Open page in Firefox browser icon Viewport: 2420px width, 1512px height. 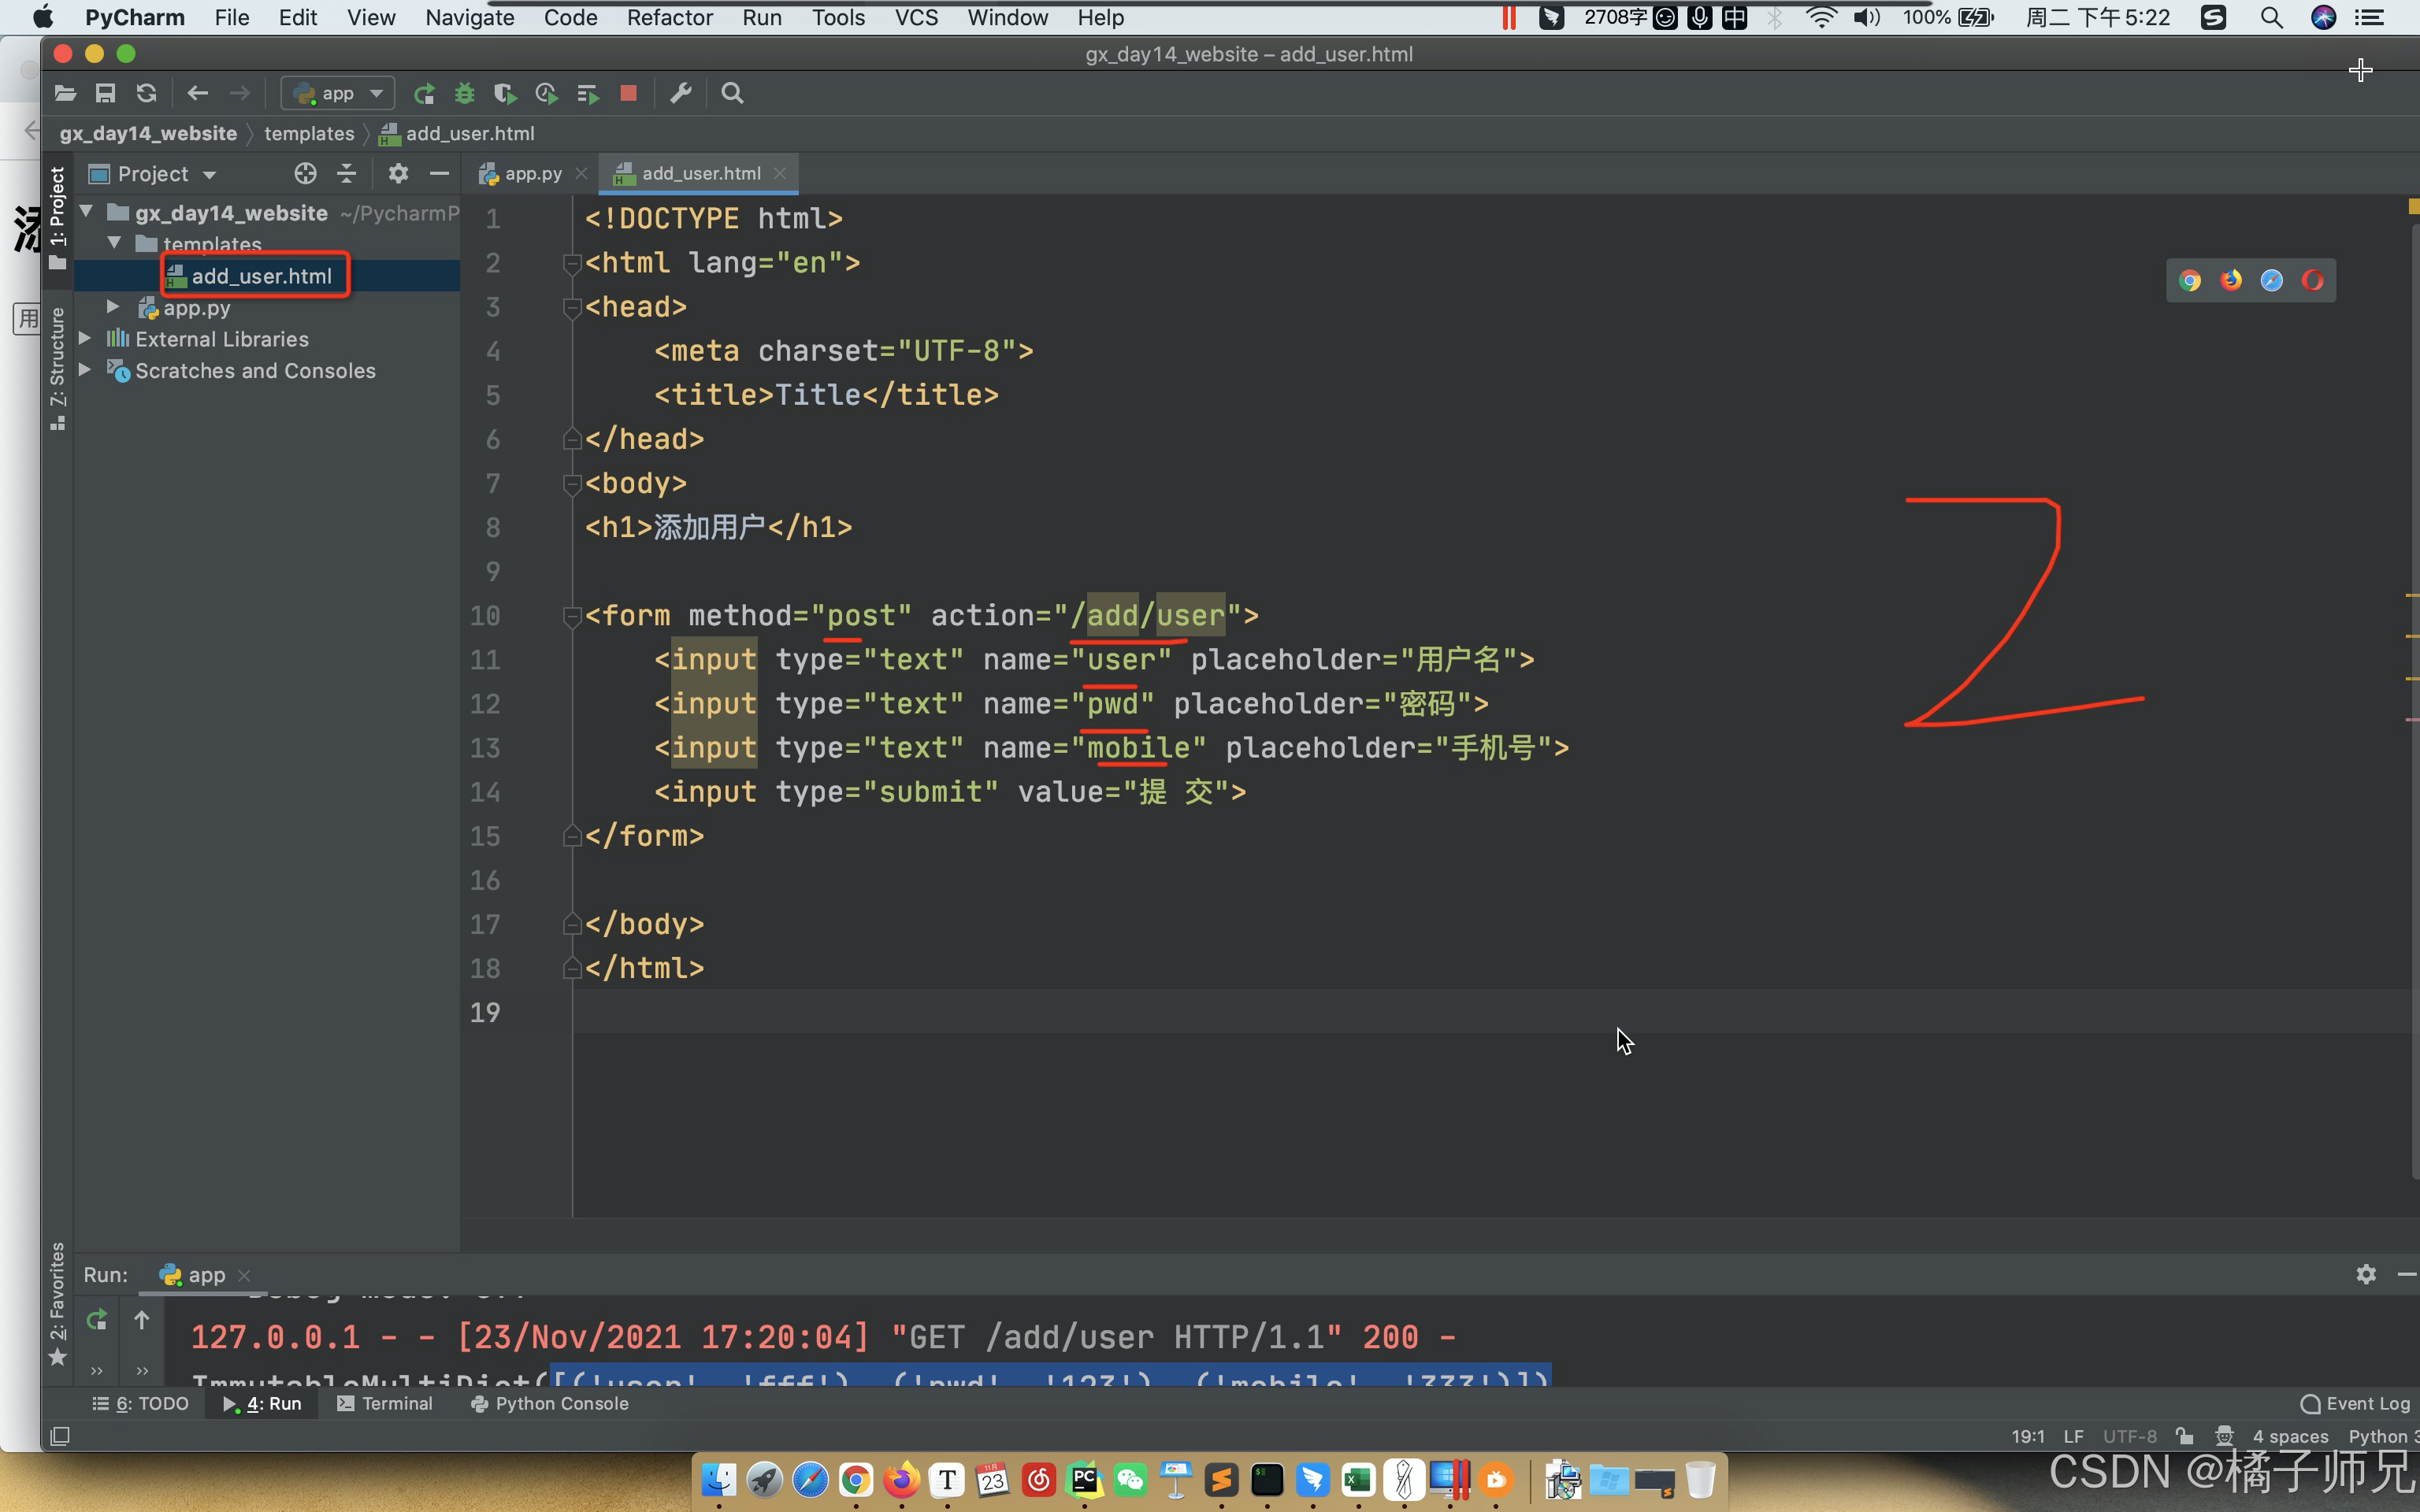click(x=2231, y=281)
